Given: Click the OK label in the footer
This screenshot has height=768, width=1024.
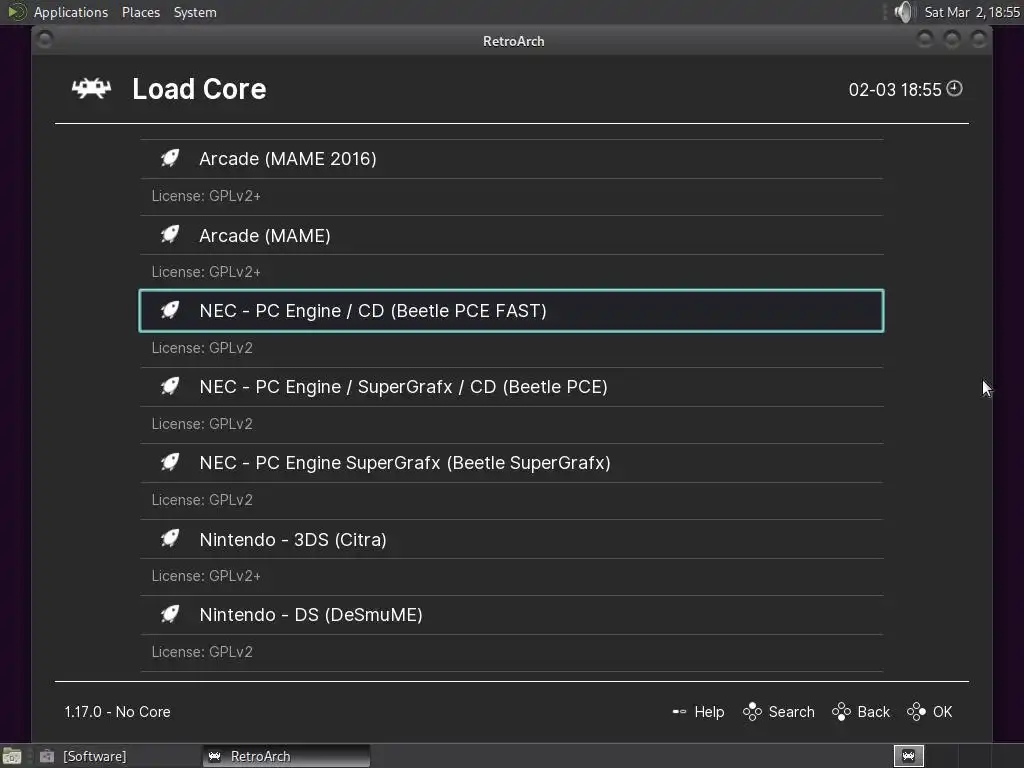Looking at the screenshot, I should [942, 712].
